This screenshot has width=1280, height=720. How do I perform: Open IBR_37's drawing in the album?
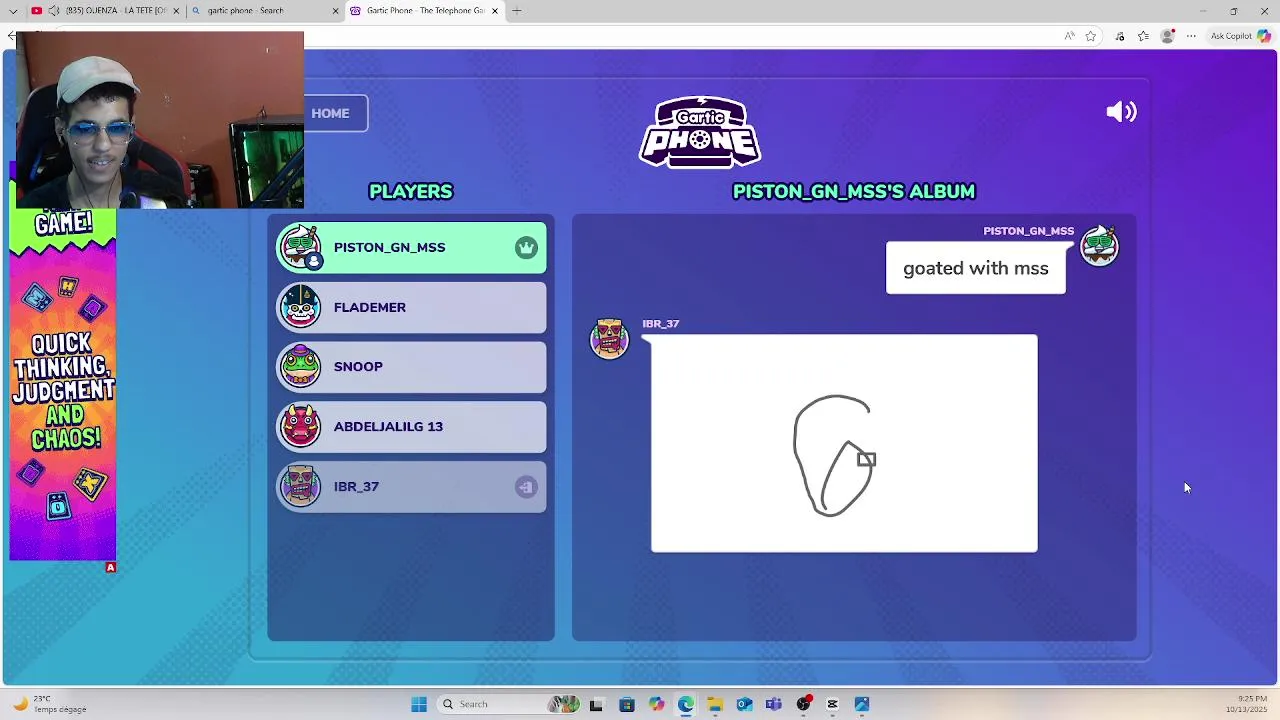click(x=844, y=443)
